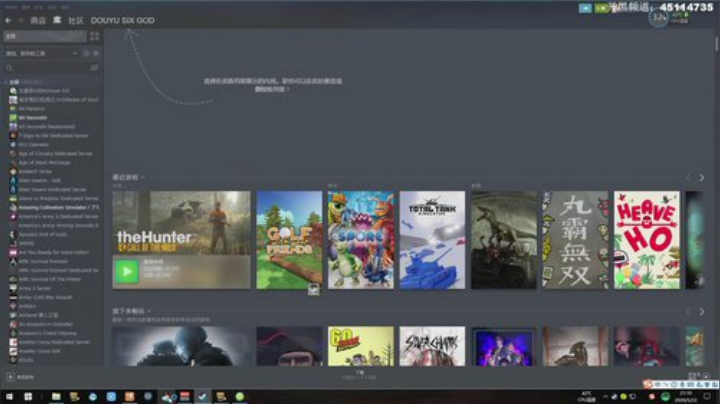Open Total Tank Simulator thumbnail
Screen dimensions: 720x404
coord(432,240)
